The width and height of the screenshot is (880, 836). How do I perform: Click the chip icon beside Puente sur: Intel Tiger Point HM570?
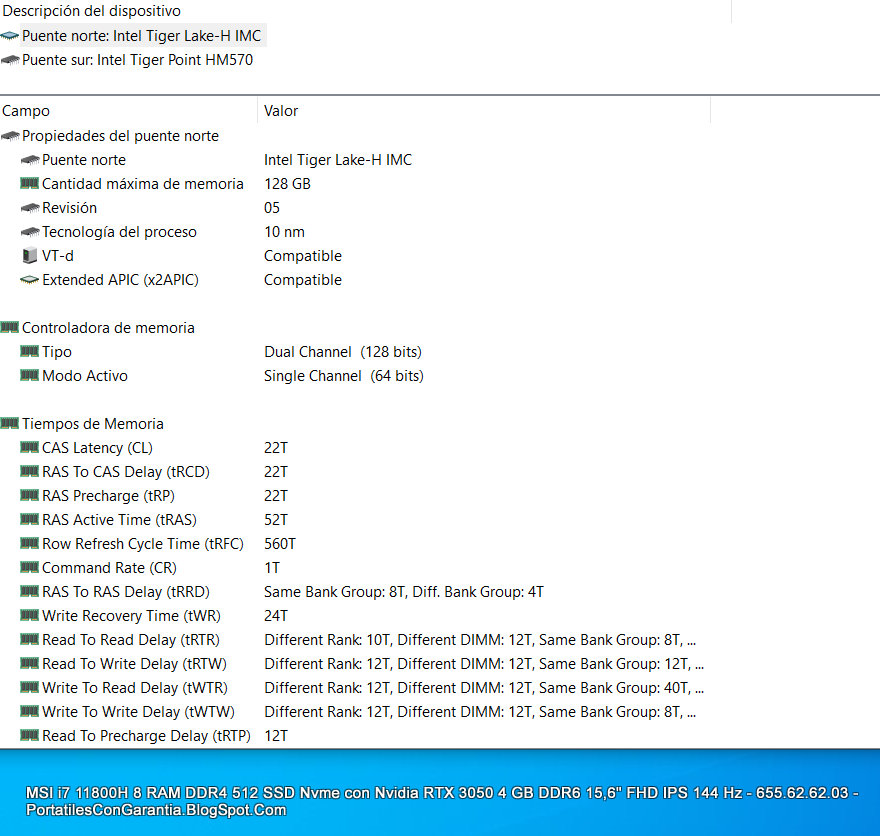10,60
